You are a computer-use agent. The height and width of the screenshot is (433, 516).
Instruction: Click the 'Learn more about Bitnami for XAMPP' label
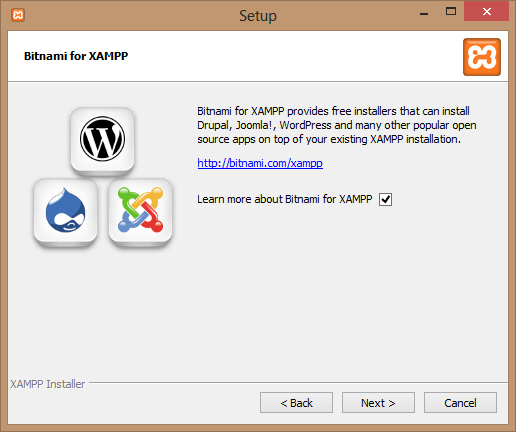(284, 199)
